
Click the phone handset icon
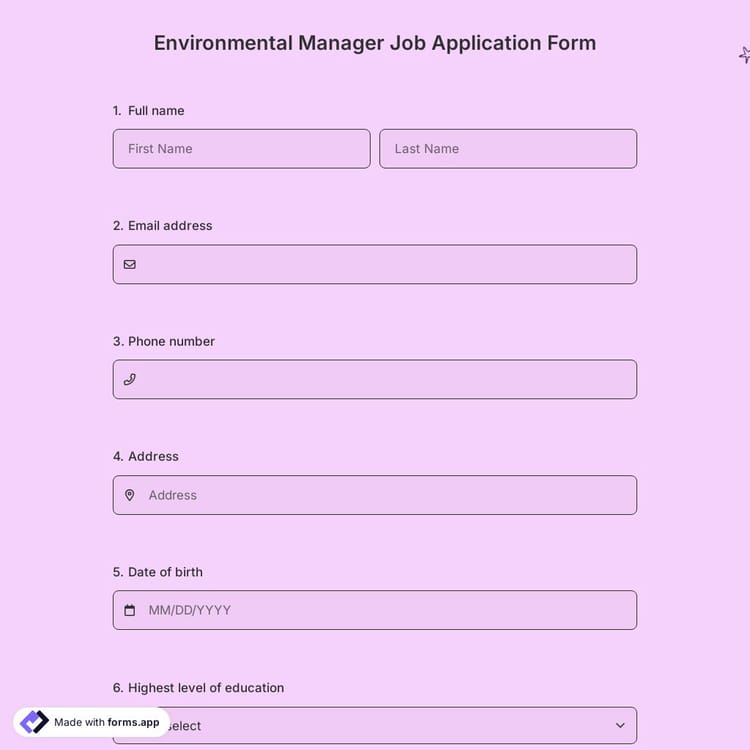point(129,380)
